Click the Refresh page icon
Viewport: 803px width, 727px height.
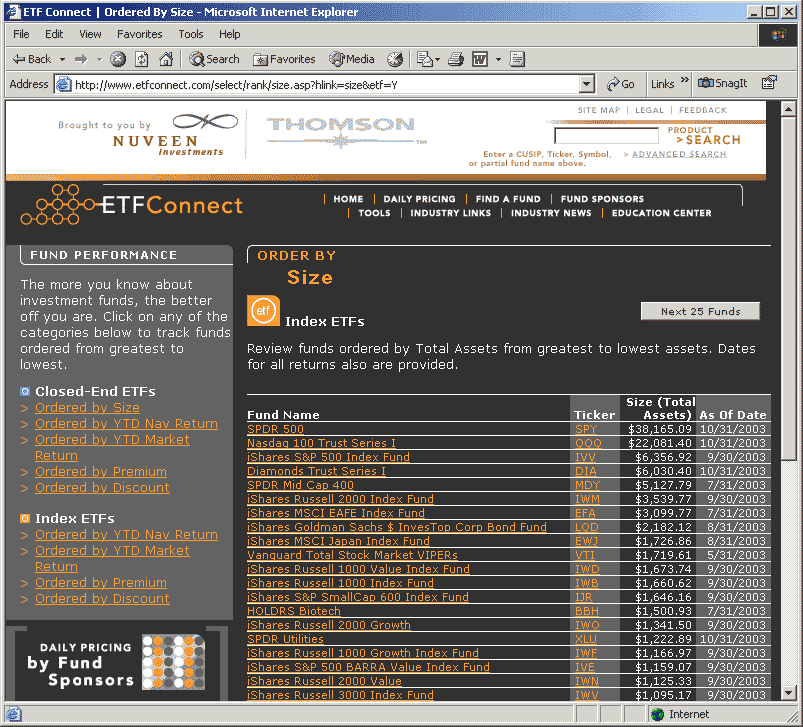point(141,59)
